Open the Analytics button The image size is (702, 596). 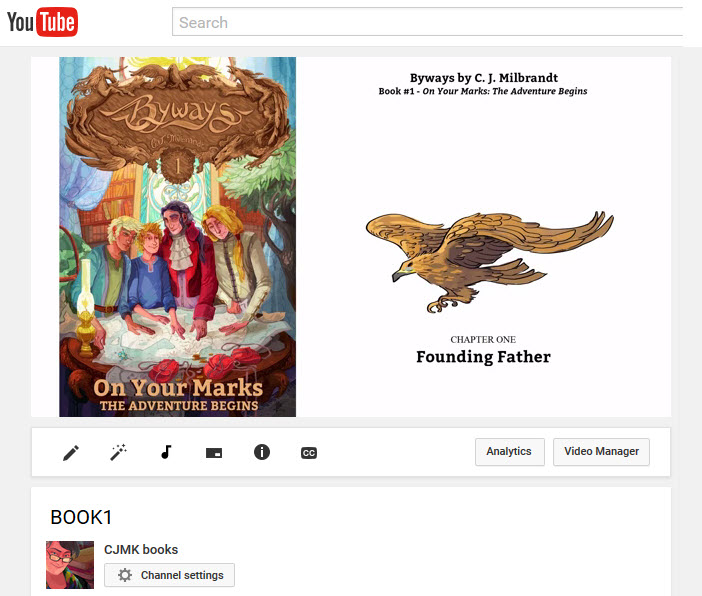click(x=509, y=452)
